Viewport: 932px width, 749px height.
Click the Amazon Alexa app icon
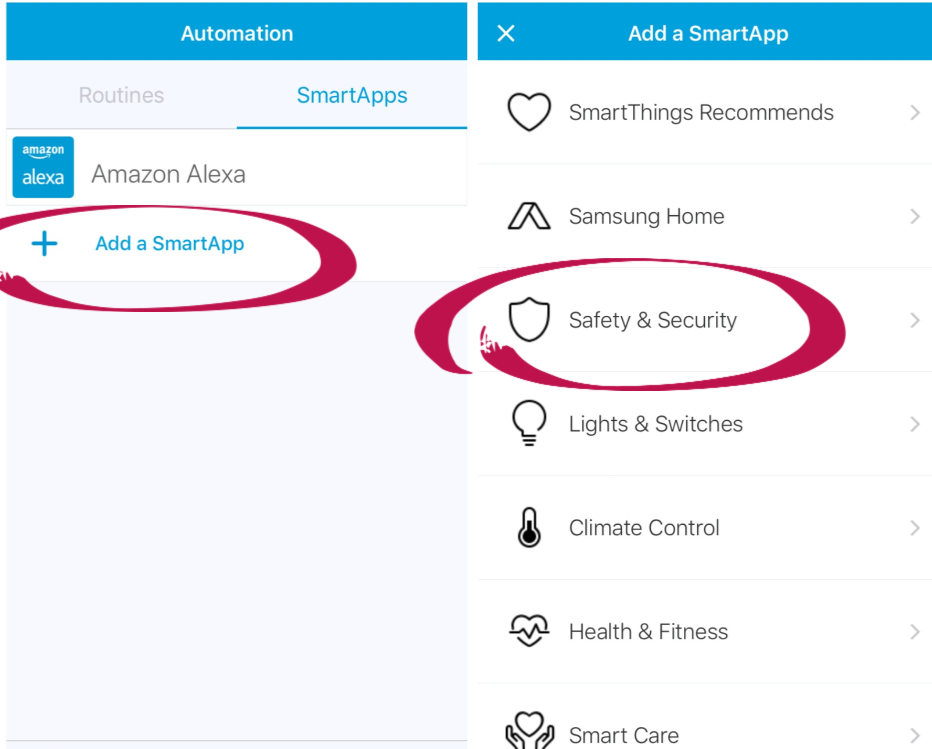[x=43, y=167]
